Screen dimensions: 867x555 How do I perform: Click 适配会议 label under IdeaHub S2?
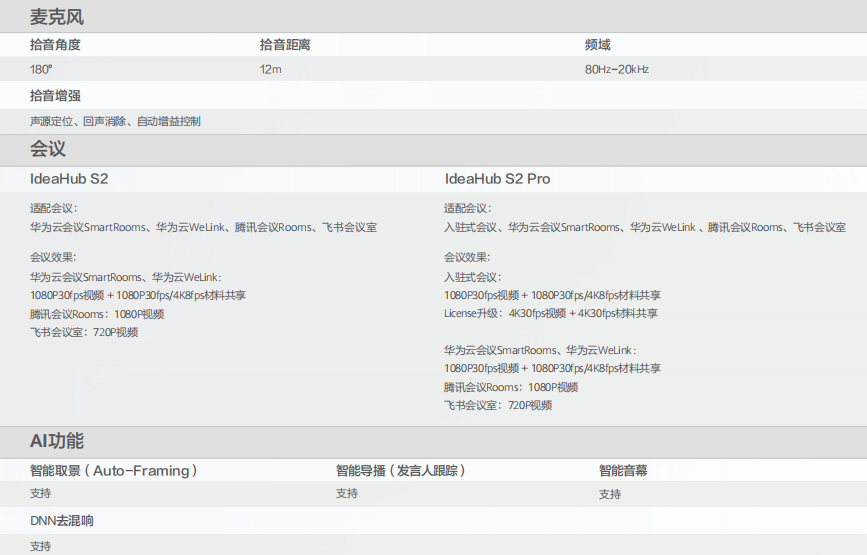[54, 208]
